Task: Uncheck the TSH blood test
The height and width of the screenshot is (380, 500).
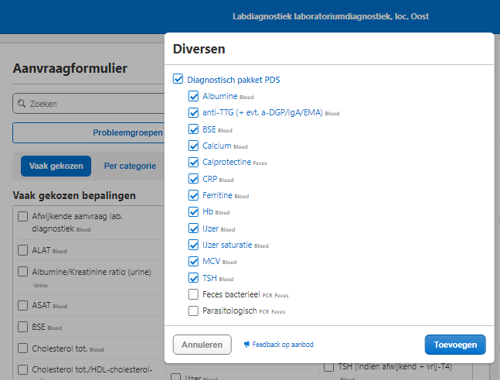Action: [x=193, y=278]
